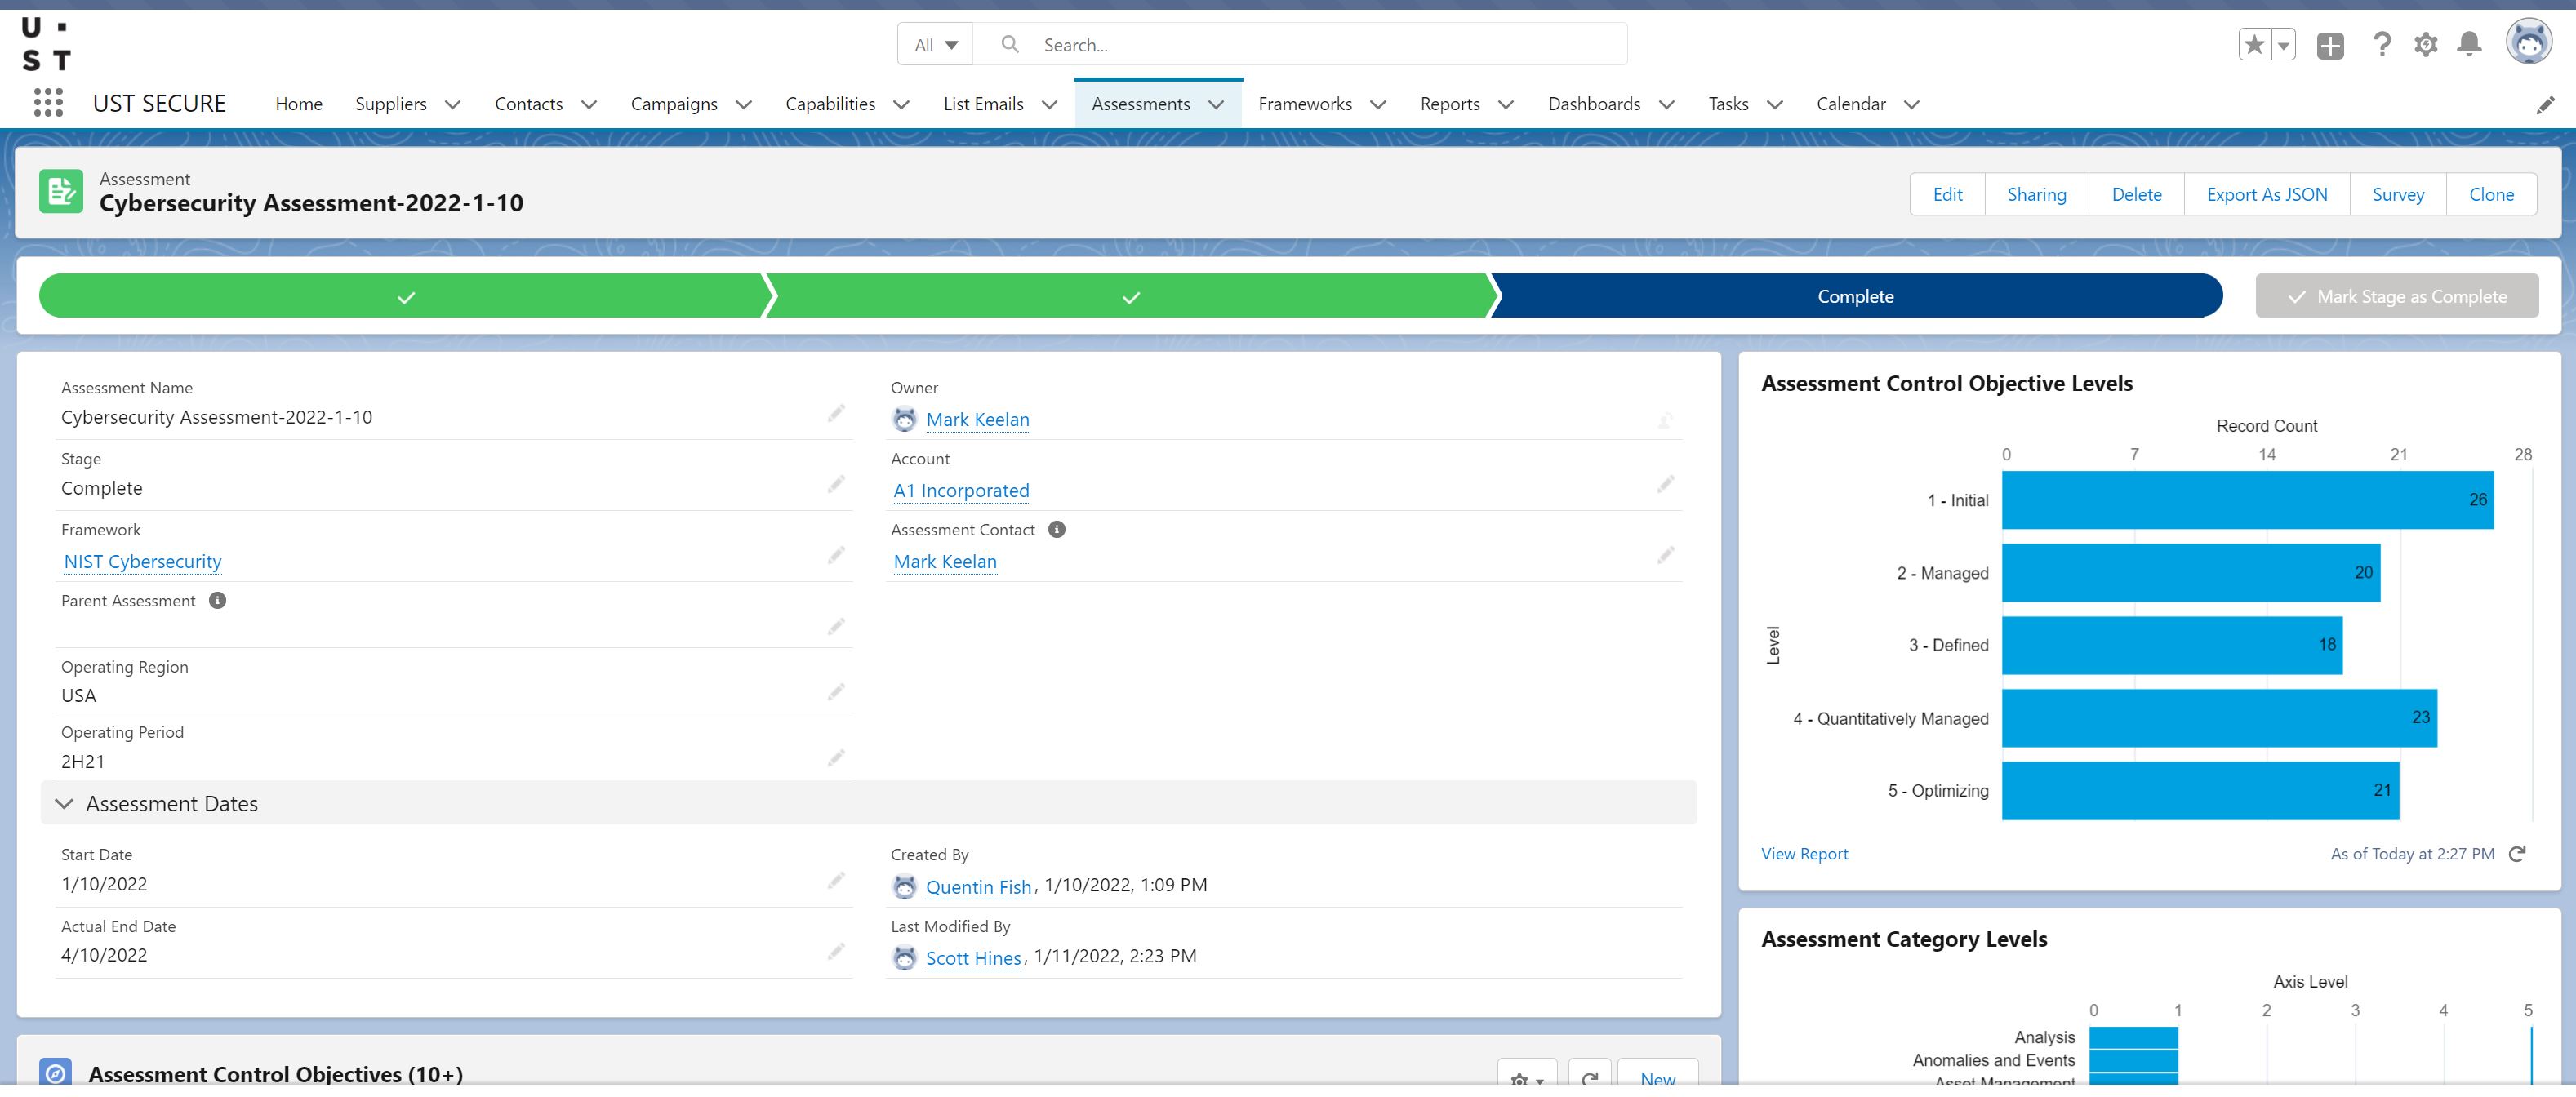Edit Assessment Name with its pencil icon
This screenshot has height=1097, width=2576.
click(x=836, y=414)
